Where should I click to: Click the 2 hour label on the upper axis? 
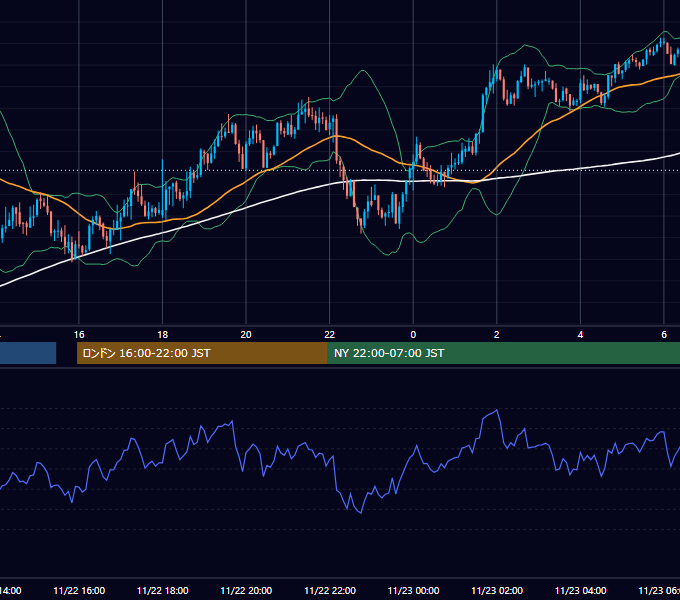tap(497, 335)
